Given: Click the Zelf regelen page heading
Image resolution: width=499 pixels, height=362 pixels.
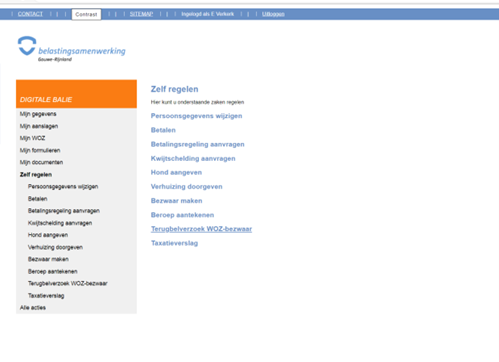Looking at the screenshot, I should pyautogui.click(x=174, y=89).
